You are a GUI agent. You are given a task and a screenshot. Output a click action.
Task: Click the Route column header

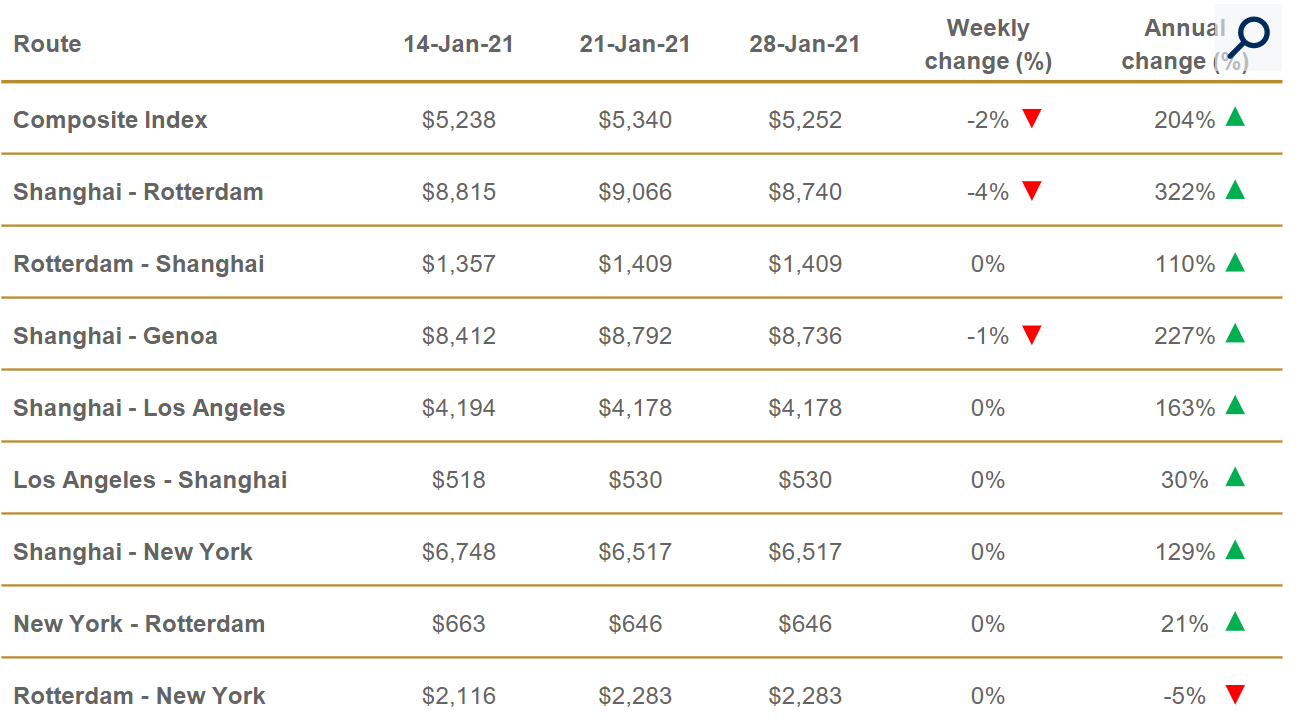click(x=47, y=44)
